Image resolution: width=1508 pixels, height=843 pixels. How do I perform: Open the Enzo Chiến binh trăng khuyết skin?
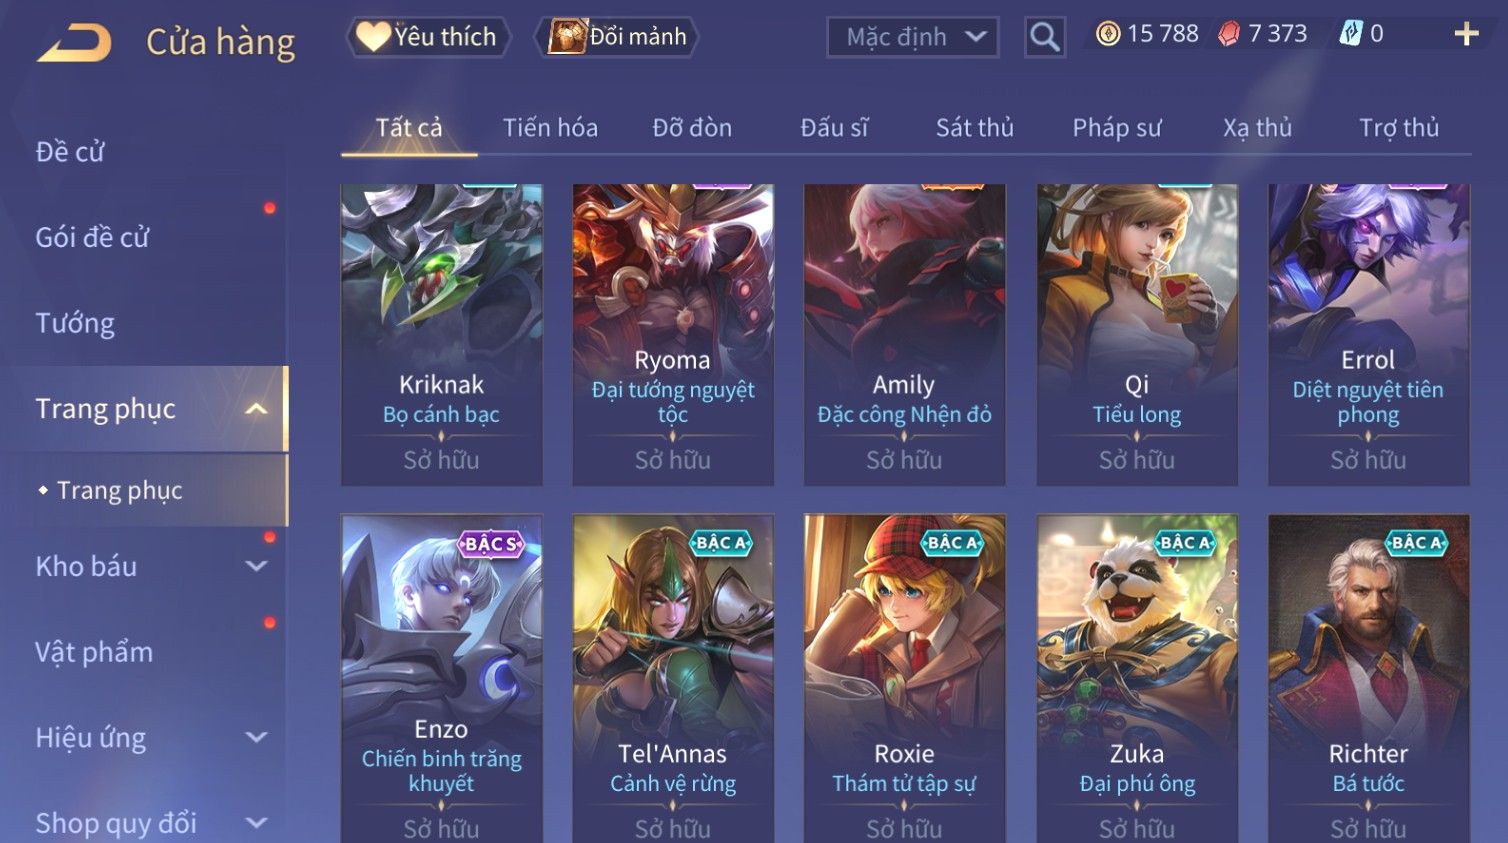pyautogui.click(x=442, y=679)
